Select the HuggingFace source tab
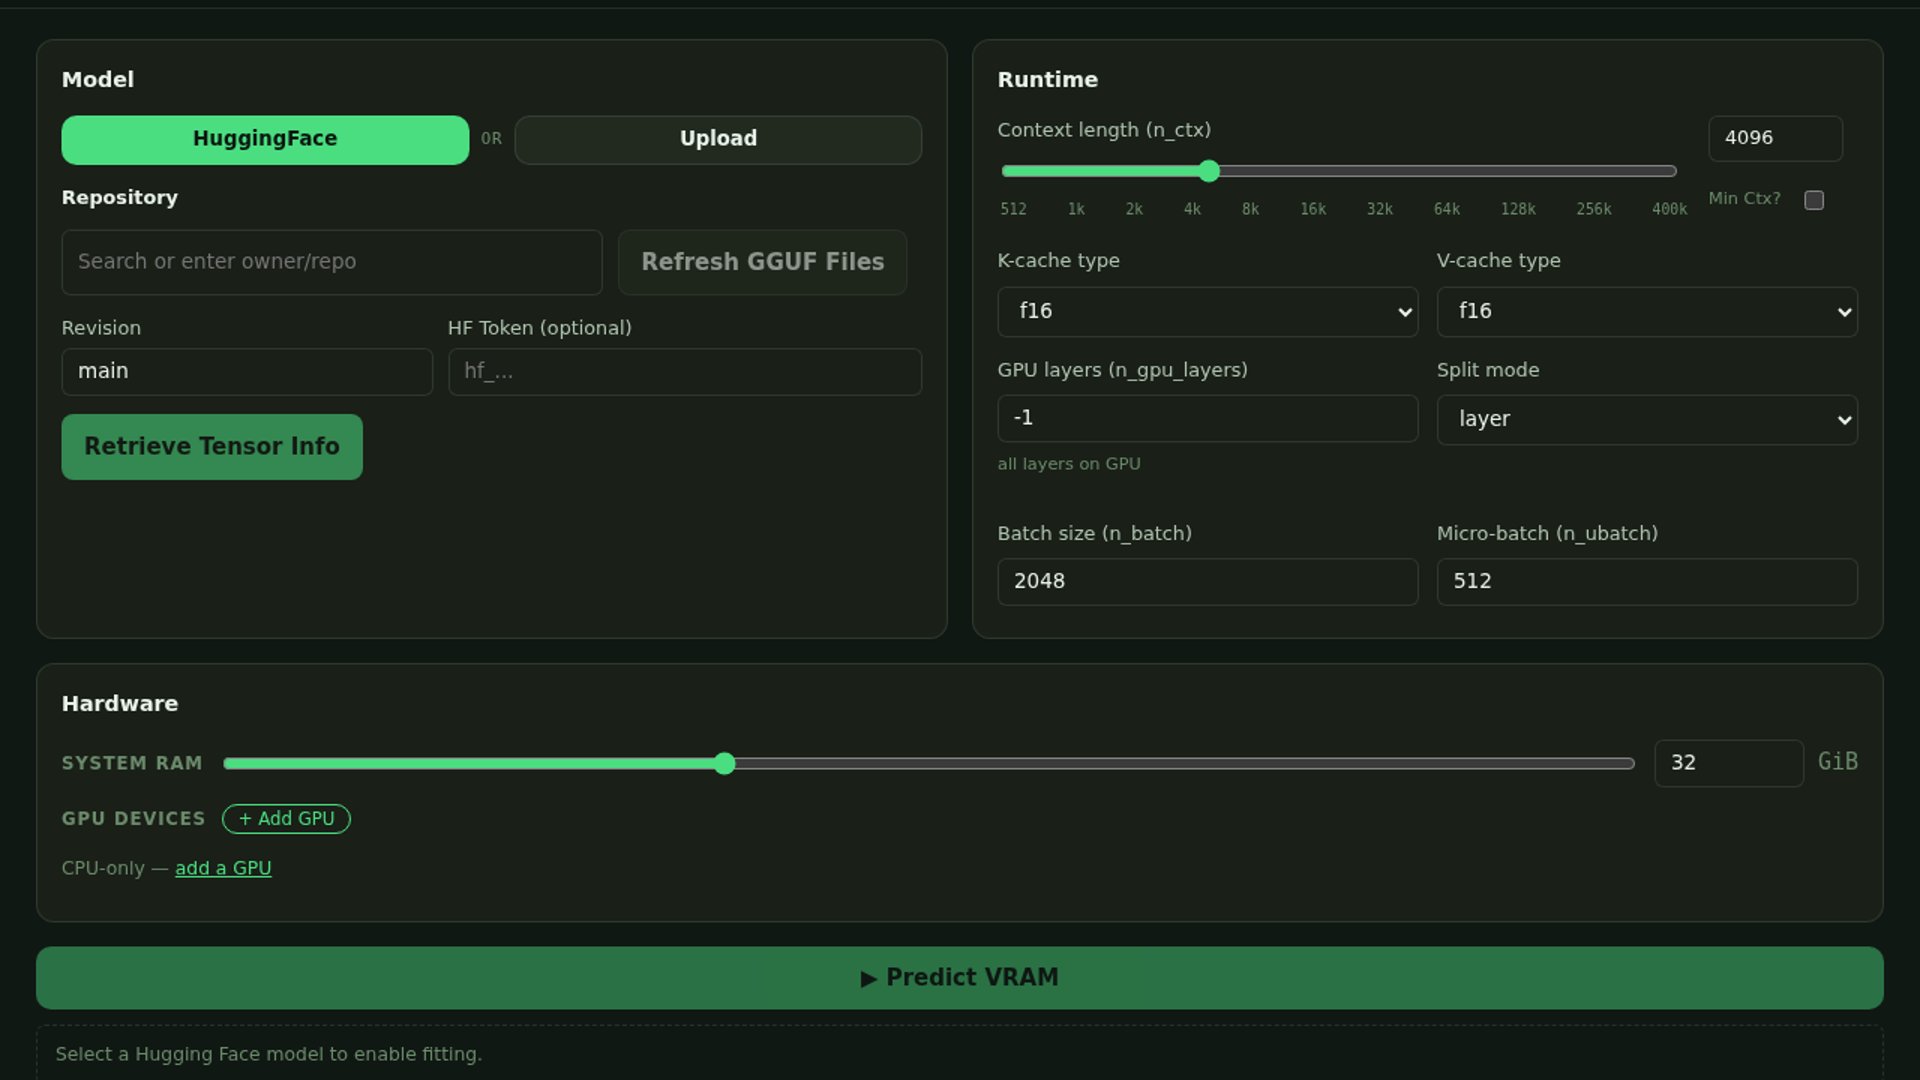Viewport: 1920px width, 1080px height. coord(265,139)
